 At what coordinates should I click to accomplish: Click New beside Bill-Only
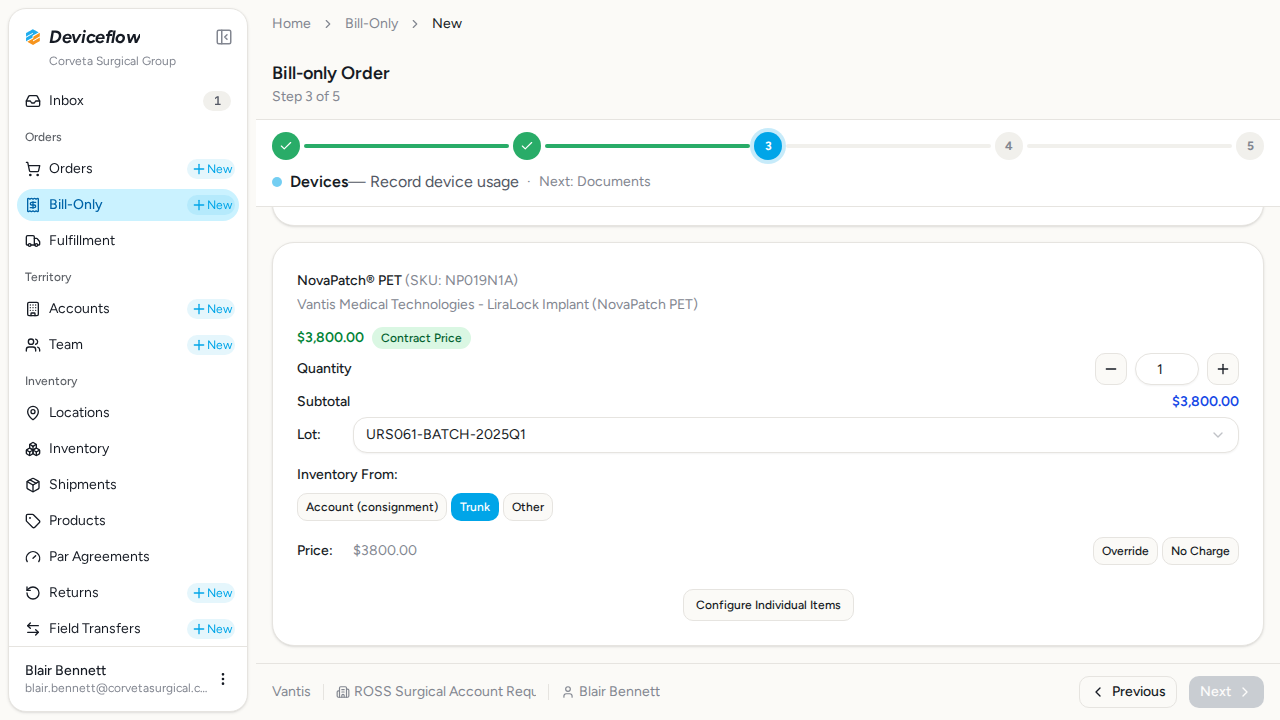click(x=212, y=205)
